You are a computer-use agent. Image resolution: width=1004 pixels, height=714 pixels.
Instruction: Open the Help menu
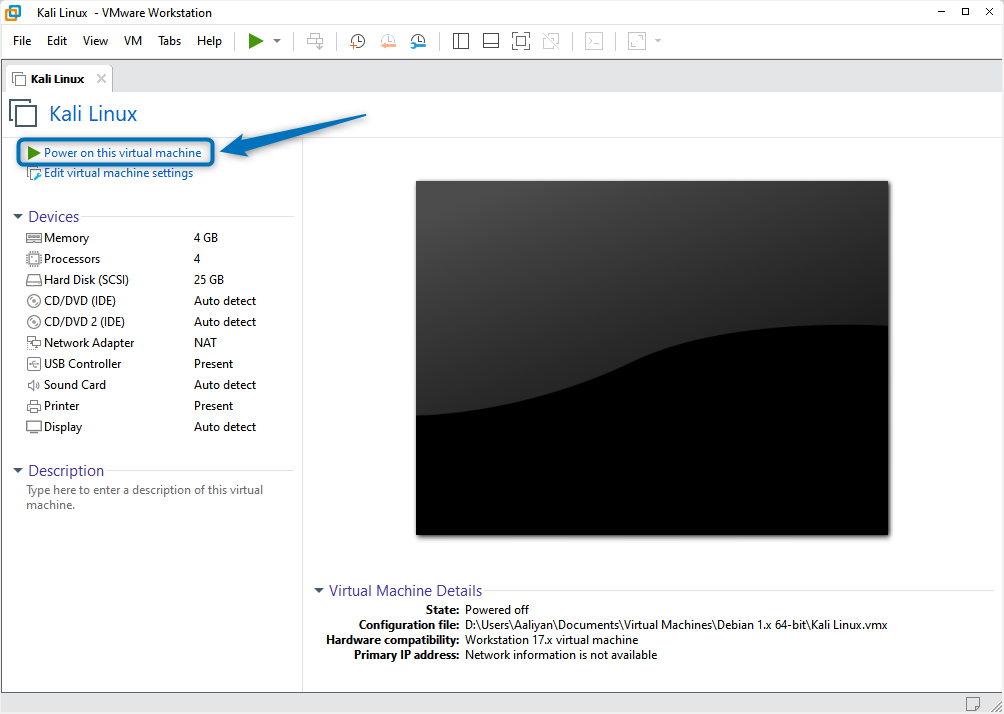[209, 41]
